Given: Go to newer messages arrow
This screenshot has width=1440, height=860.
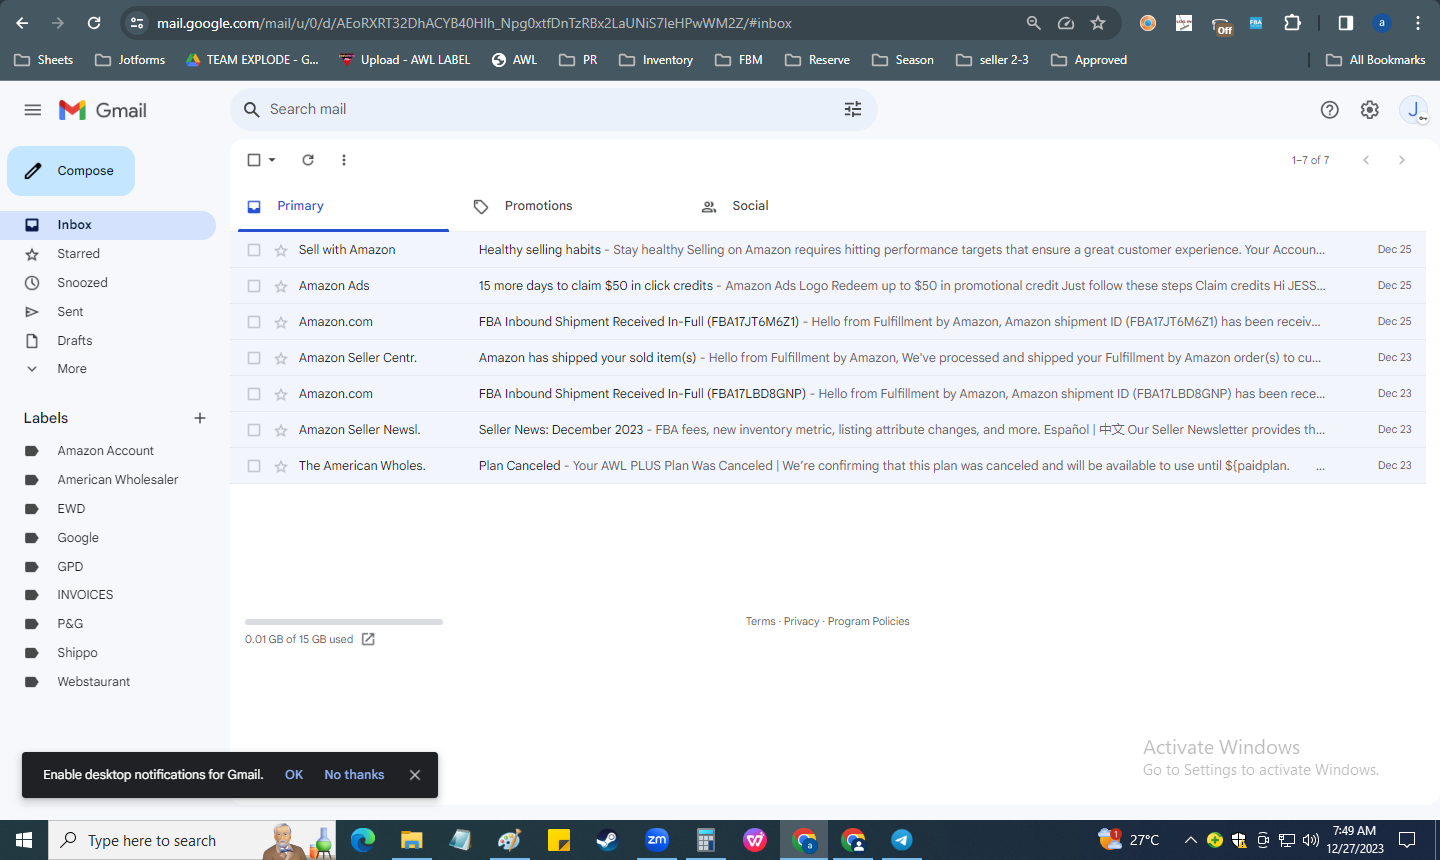Looking at the screenshot, I should 1366,160.
